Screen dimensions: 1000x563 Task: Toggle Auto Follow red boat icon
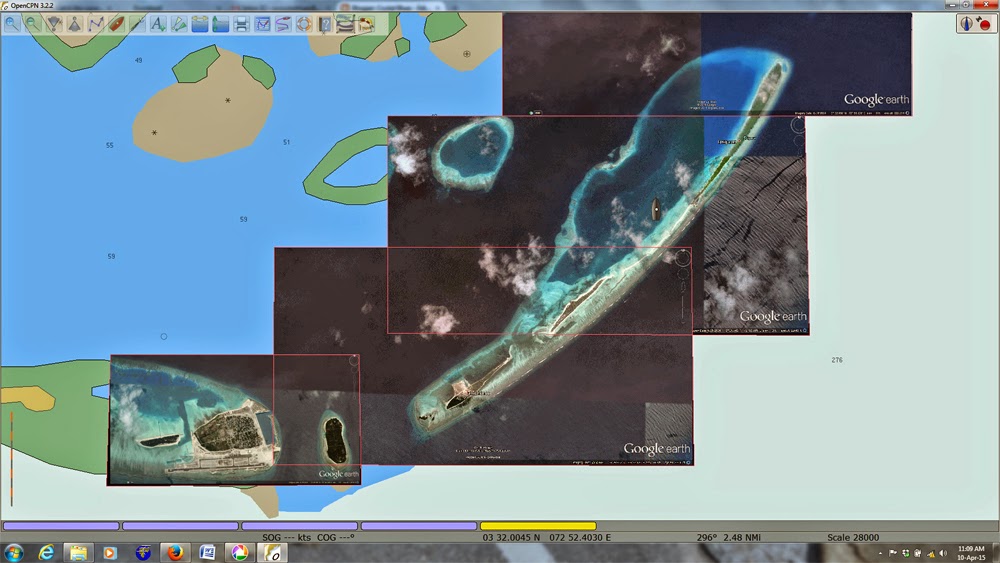click(x=116, y=24)
